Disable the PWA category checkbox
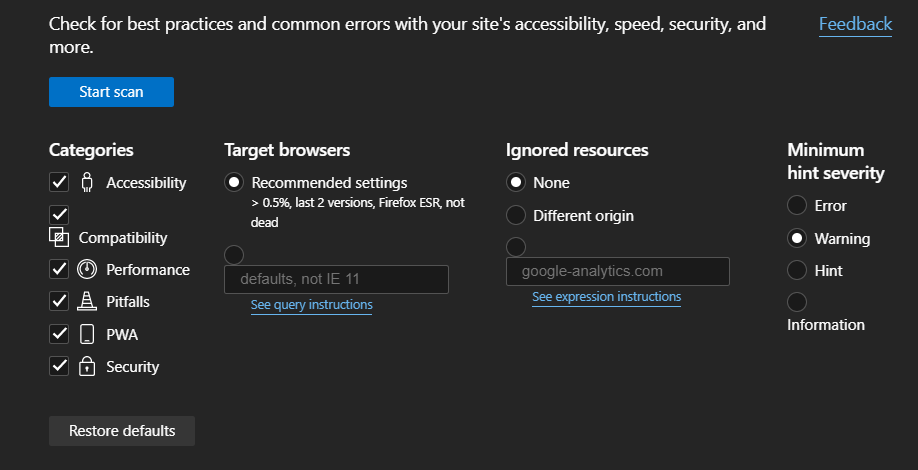This screenshot has width=918, height=470. [59, 334]
